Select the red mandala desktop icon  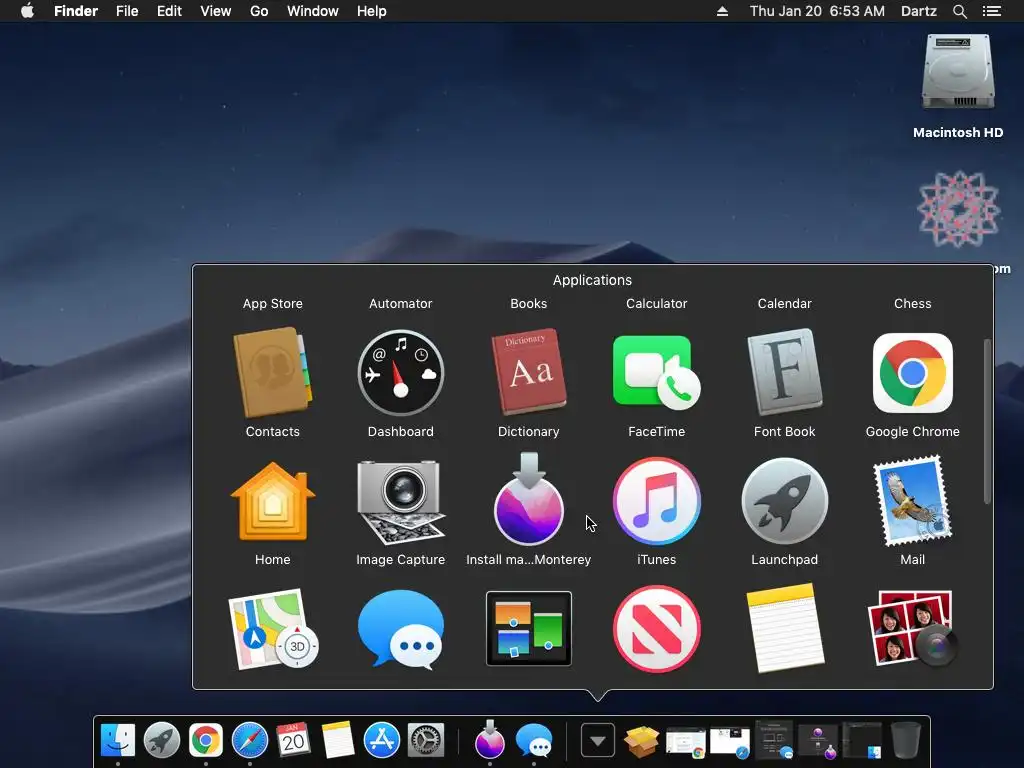pyautogui.click(x=958, y=209)
